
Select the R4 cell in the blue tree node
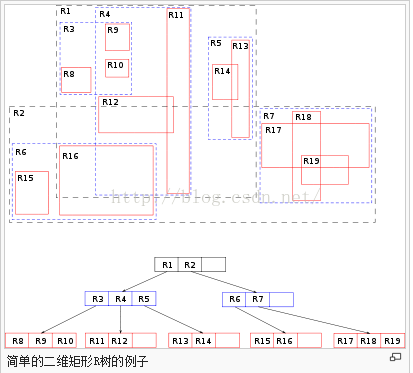click(121, 299)
